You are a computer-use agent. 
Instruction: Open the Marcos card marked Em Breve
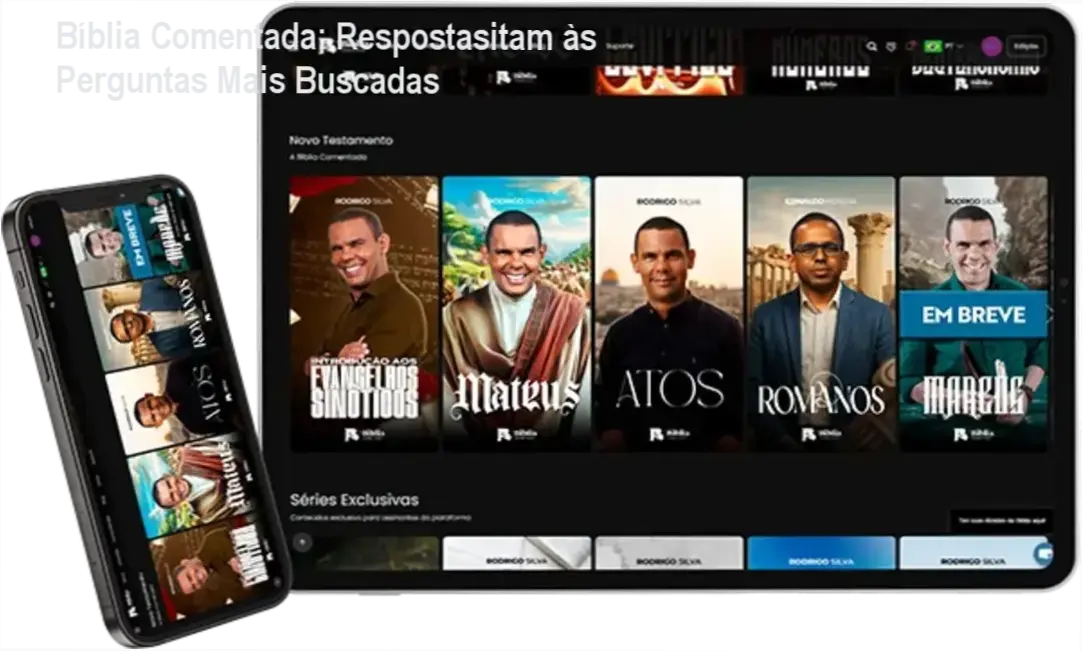click(974, 314)
